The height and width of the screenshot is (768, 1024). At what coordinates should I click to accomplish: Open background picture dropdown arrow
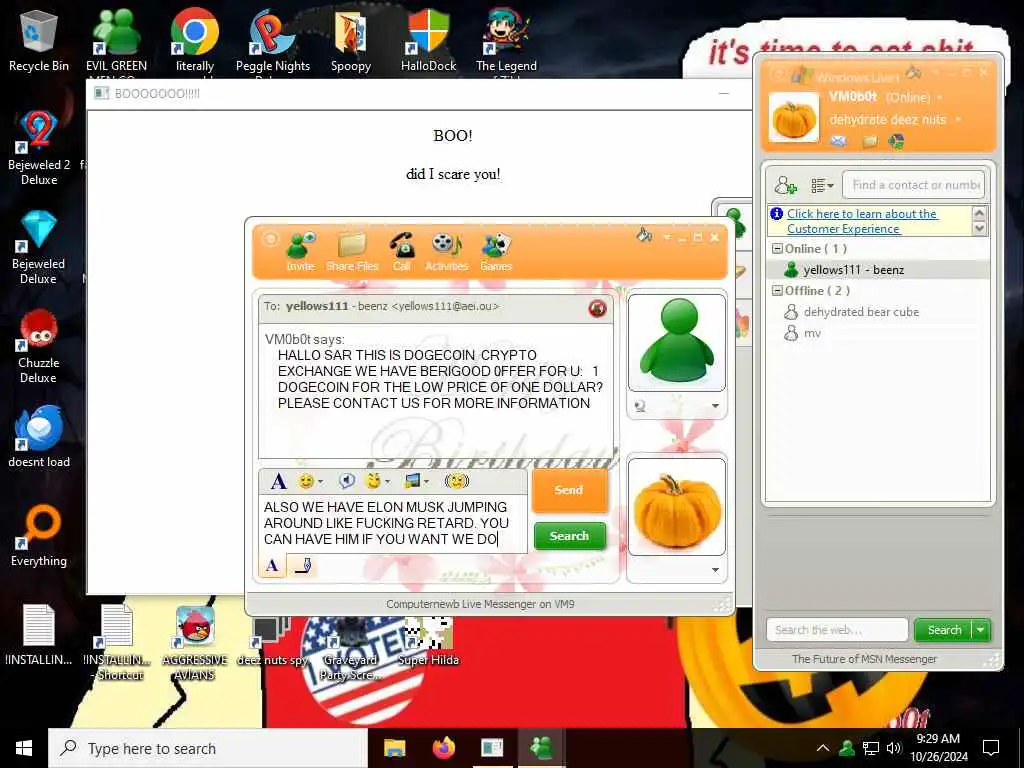click(426, 482)
